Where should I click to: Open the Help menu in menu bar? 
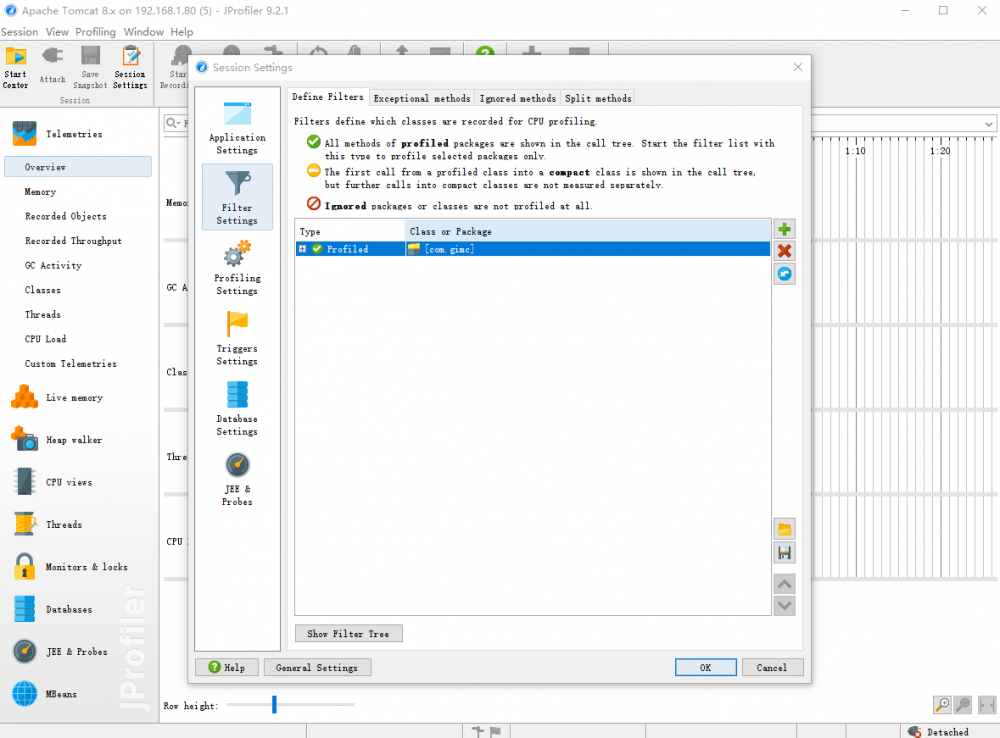tap(182, 32)
